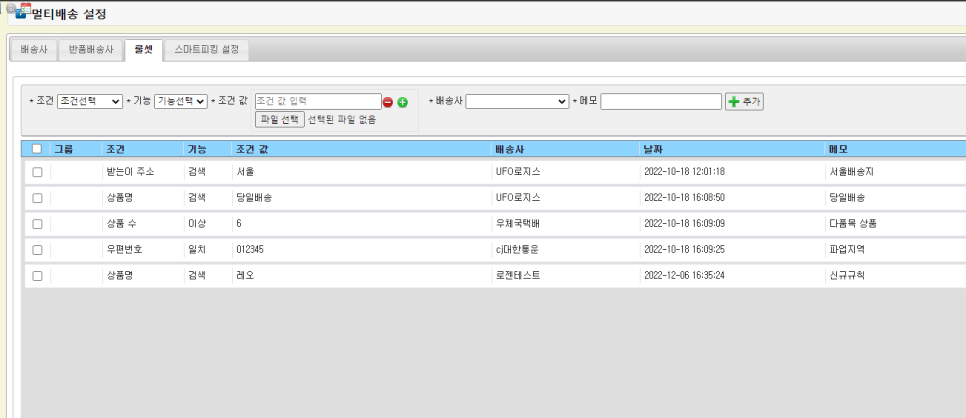Click the 파일 선택 file button
The height and width of the screenshot is (418, 966).
[280, 119]
